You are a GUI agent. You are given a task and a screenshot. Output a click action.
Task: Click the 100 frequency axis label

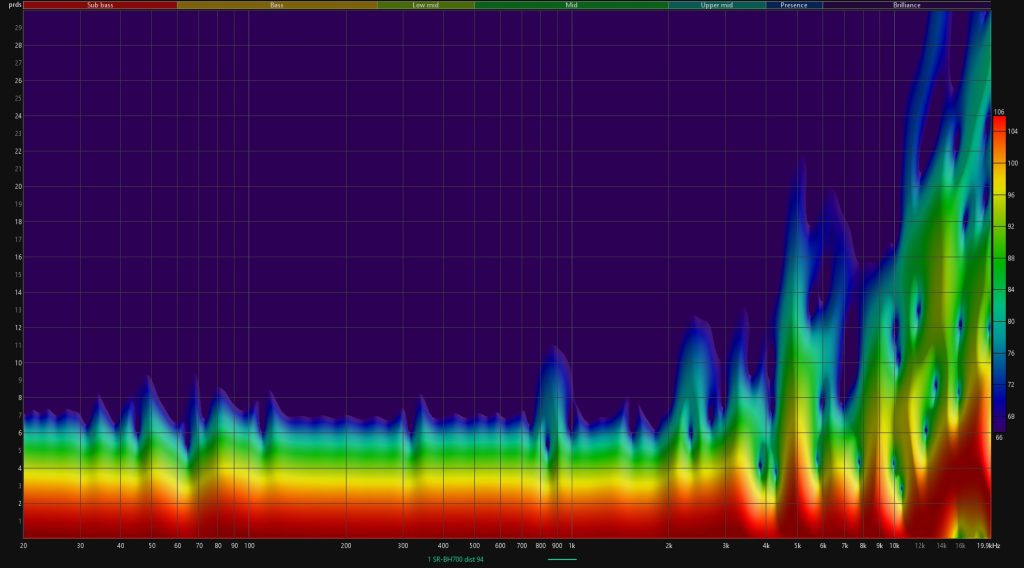tap(249, 546)
